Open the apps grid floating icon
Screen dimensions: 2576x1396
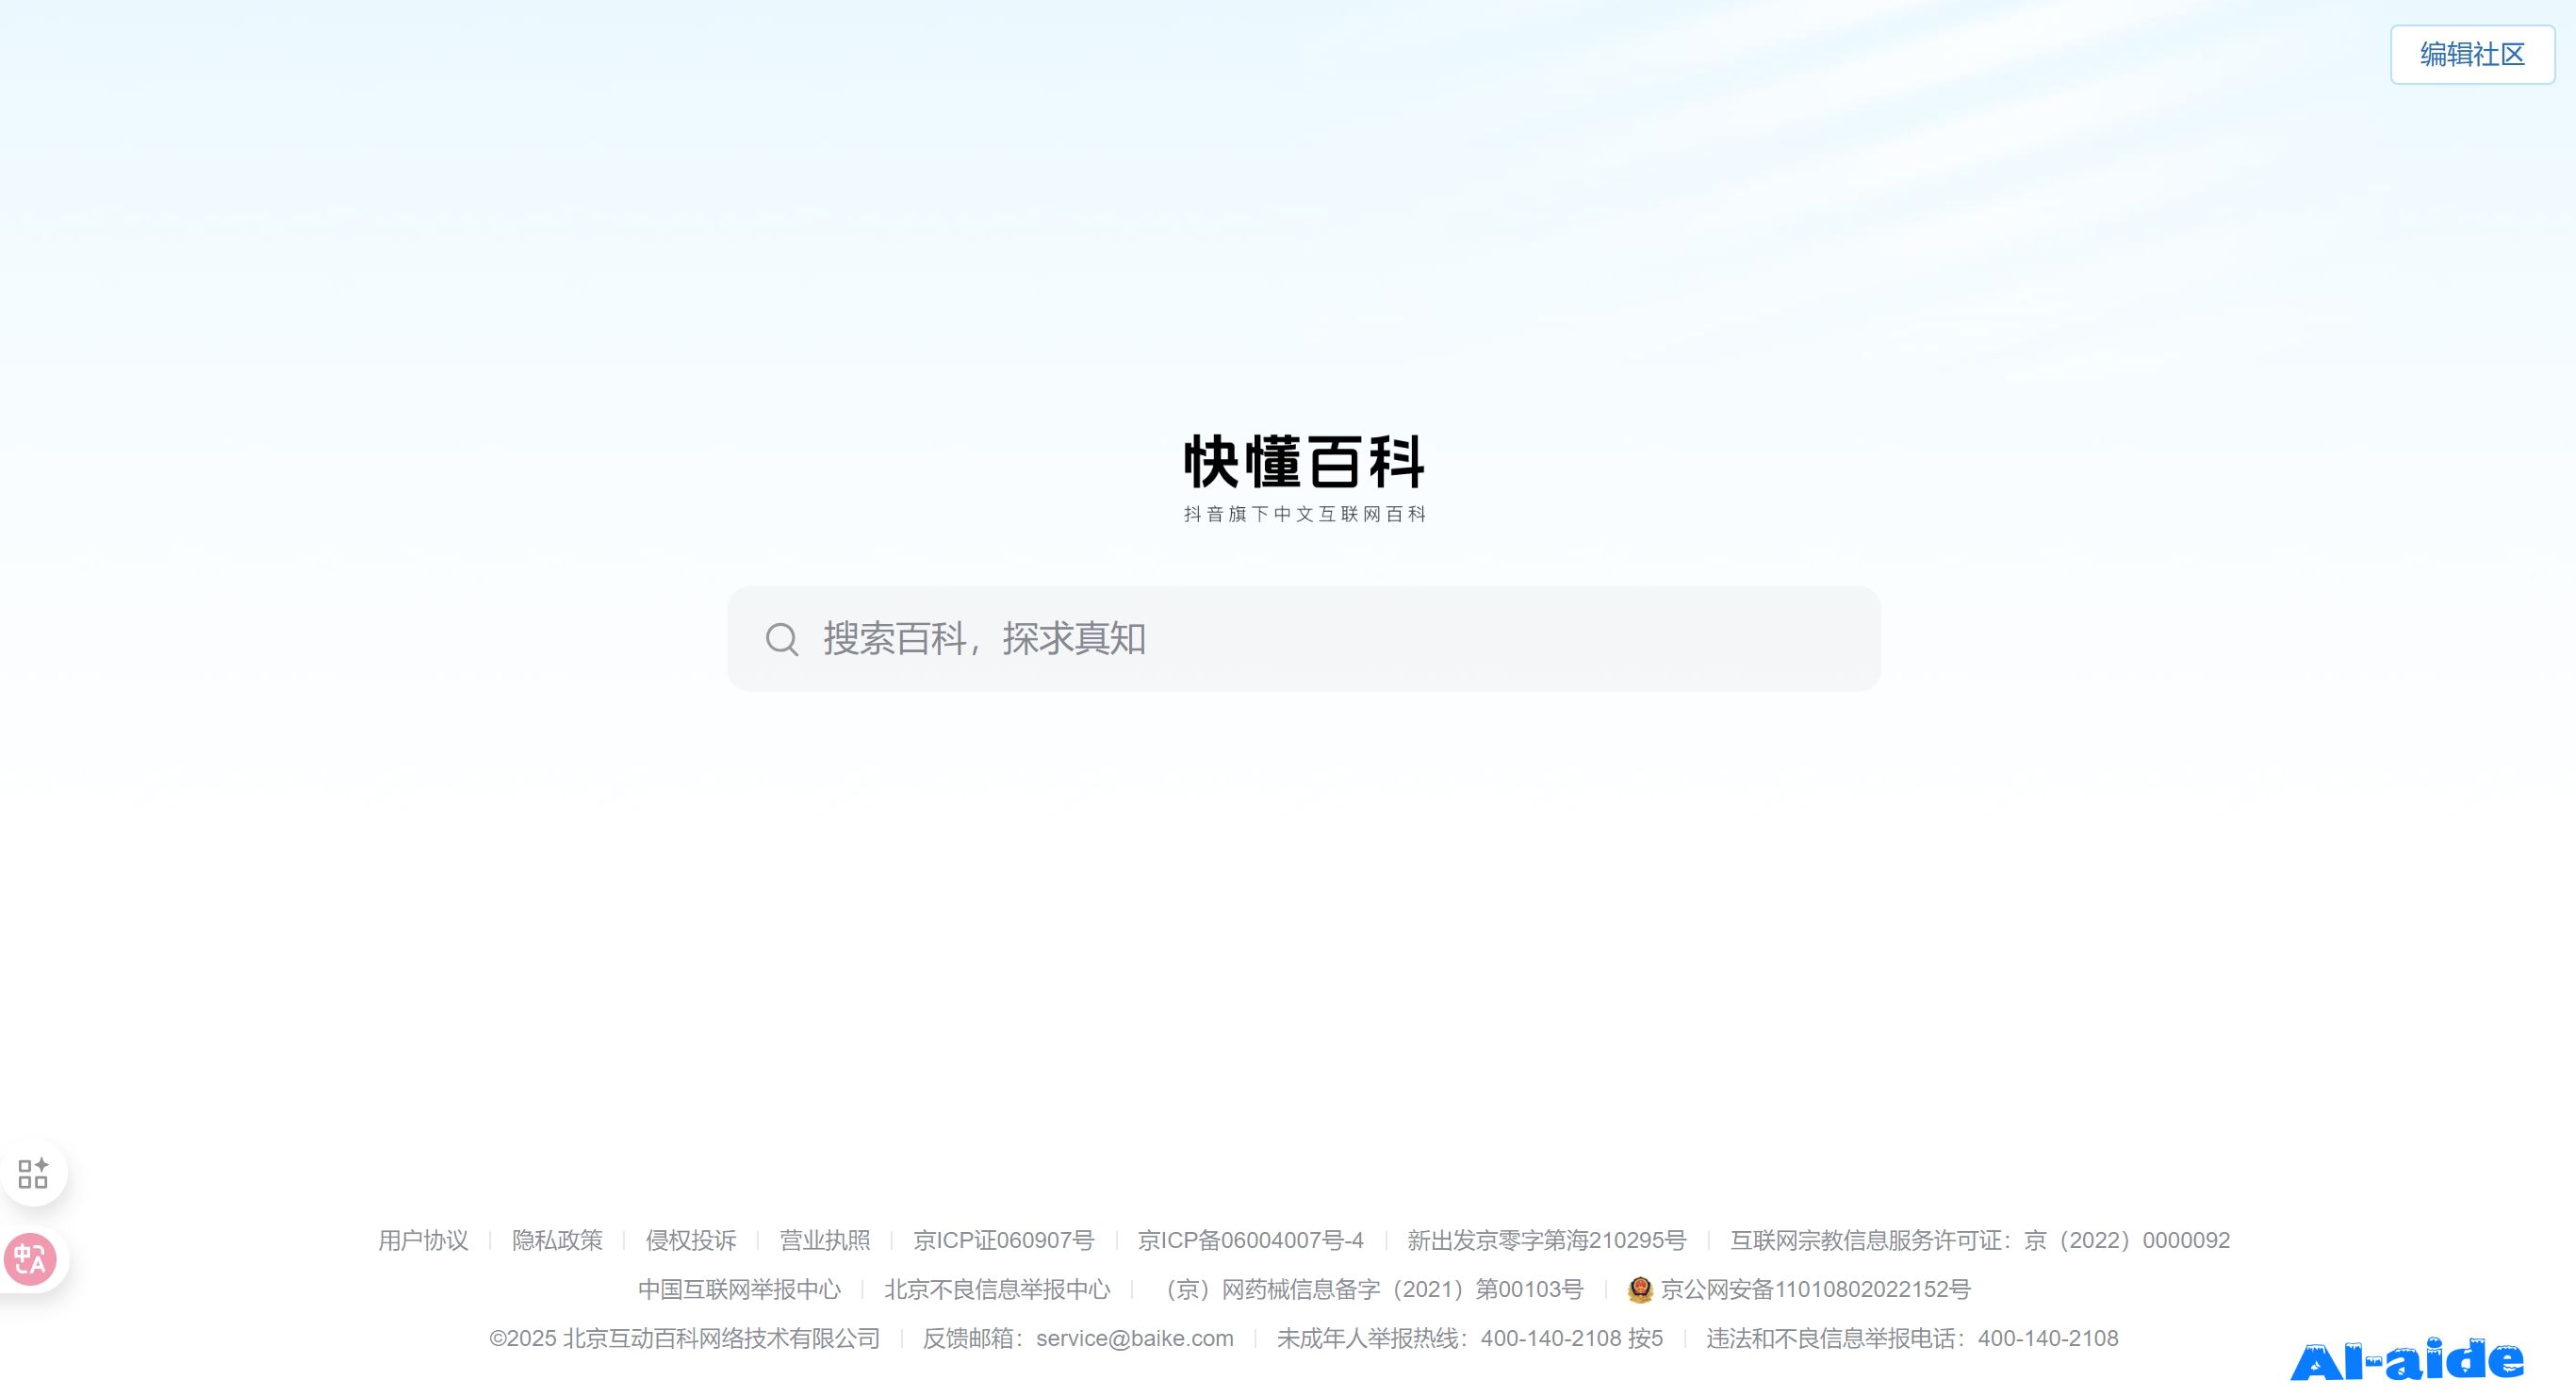pyautogui.click(x=33, y=1173)
